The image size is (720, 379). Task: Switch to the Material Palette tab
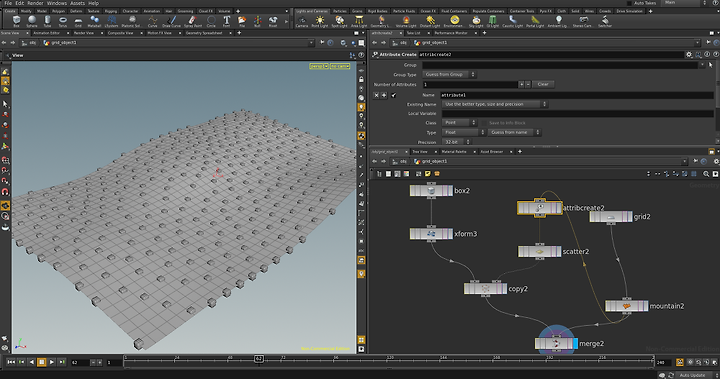tap(454, 152)
